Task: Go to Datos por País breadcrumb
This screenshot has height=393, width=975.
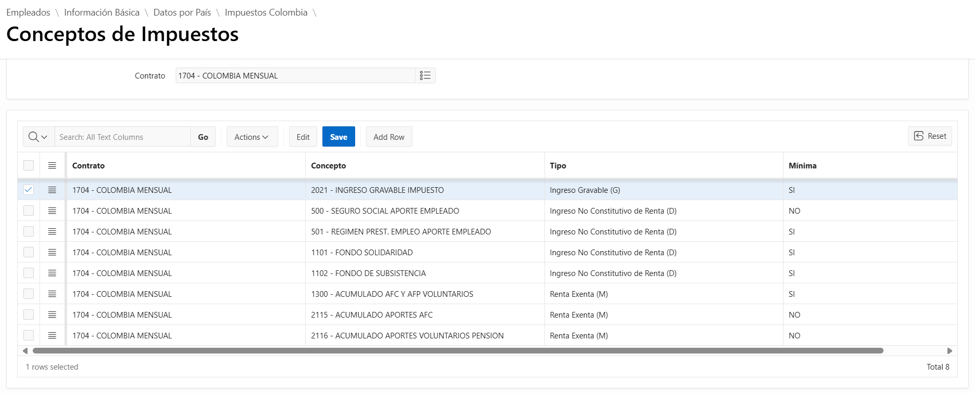Action: [x=182, y=12]
